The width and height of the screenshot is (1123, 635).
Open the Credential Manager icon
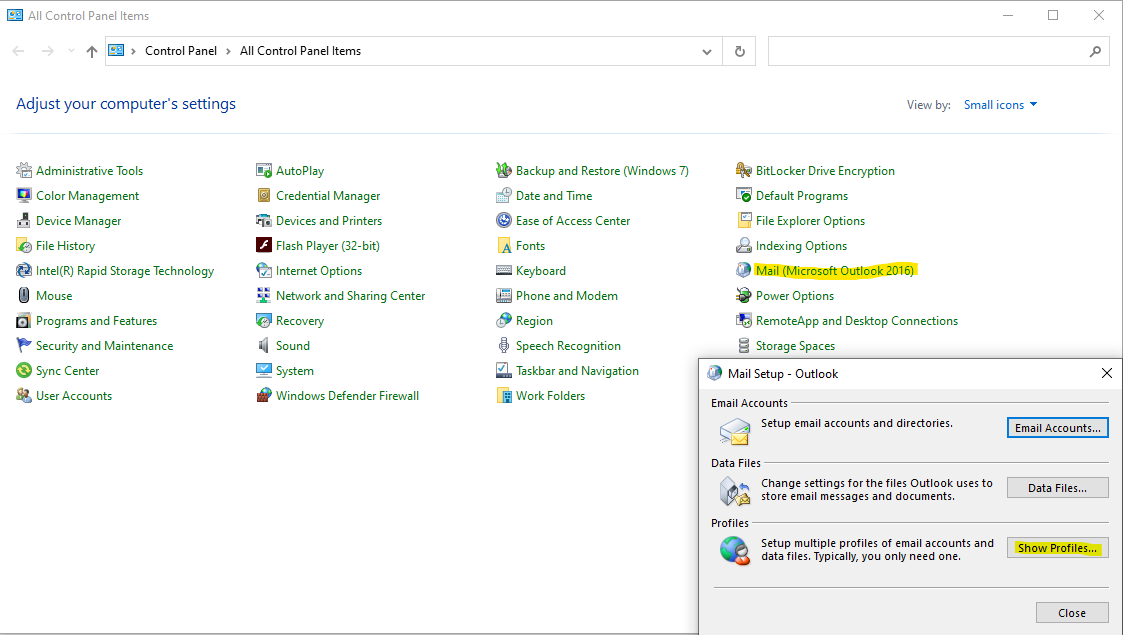(x=264, y=196)
